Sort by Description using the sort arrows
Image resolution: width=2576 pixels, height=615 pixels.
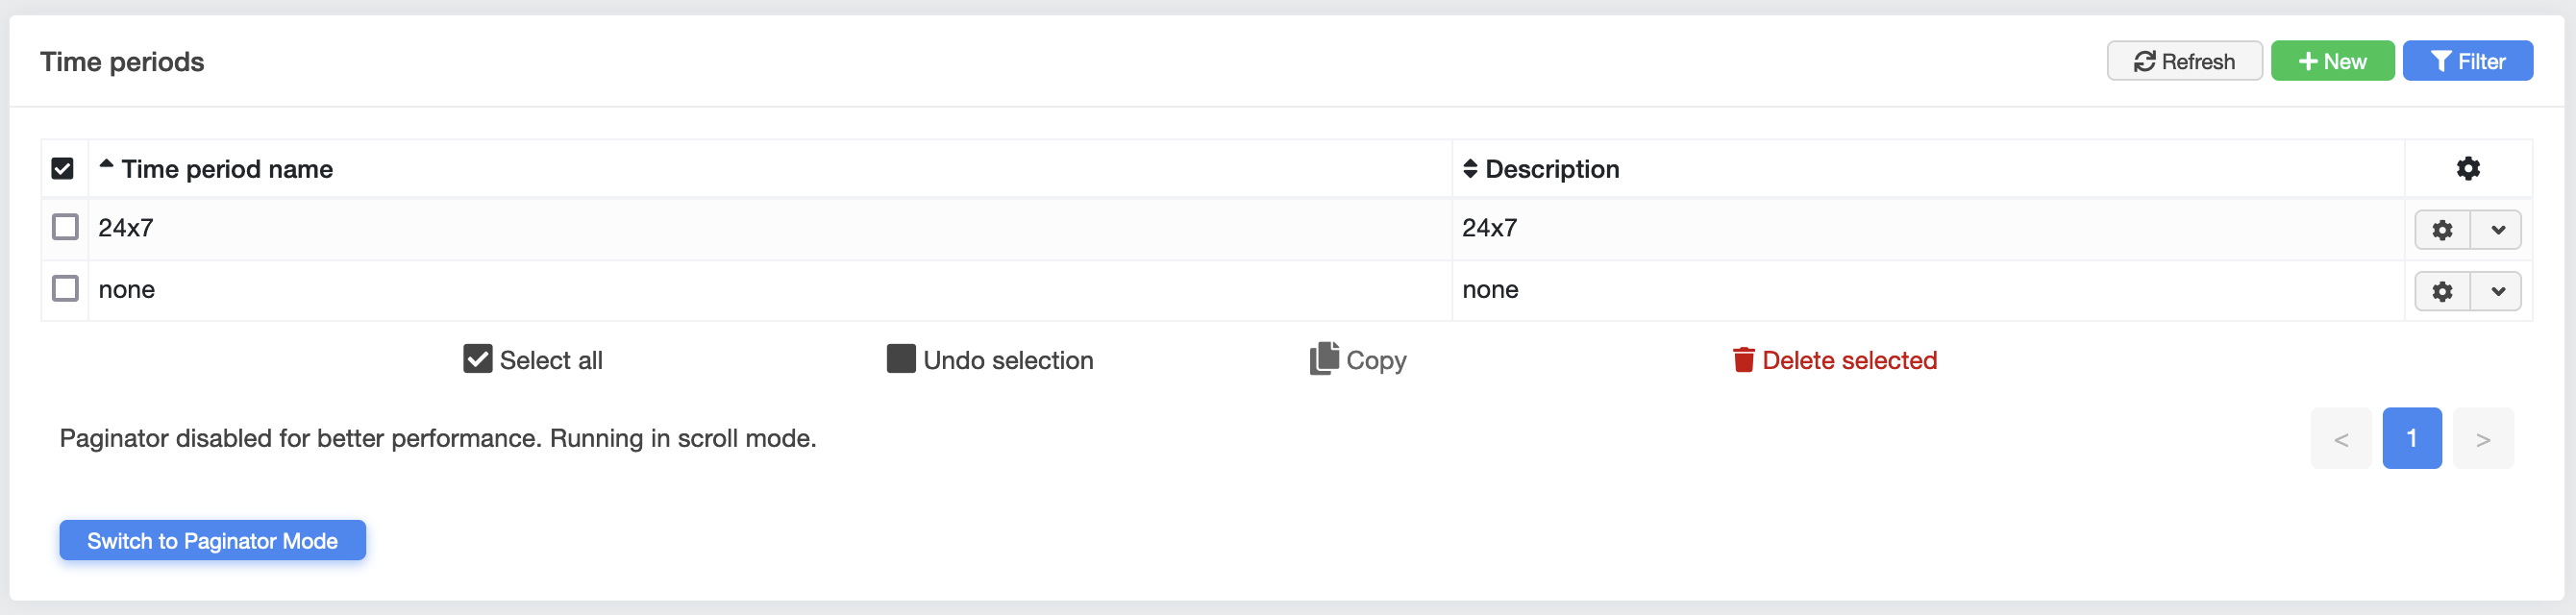tap(1470, 169)
